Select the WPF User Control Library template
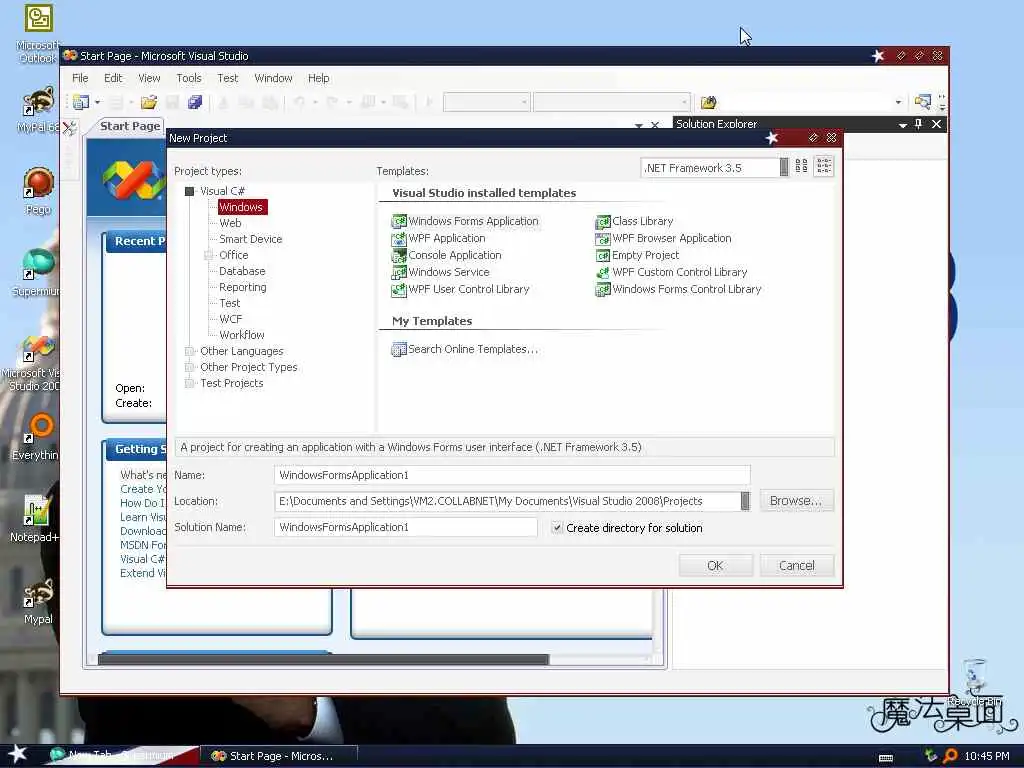 click(460, 289)
